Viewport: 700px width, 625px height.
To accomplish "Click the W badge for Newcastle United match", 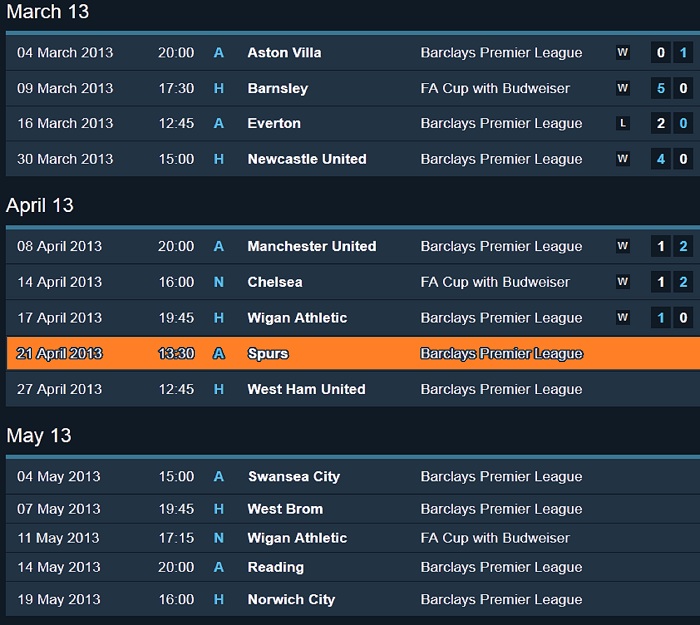I will [x=623, y=159].
